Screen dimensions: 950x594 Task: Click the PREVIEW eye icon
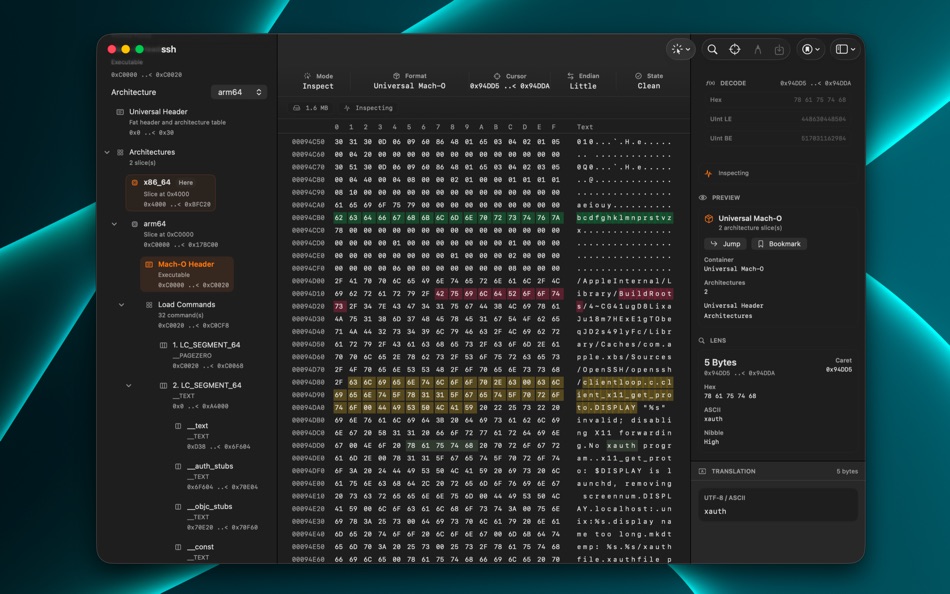tap(703, 198)
